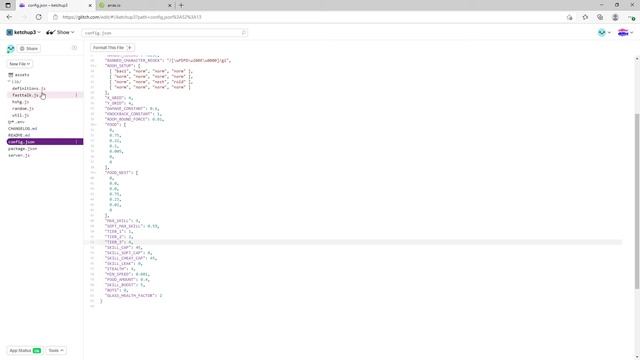Open the user avatar dropdown at top right
Screen dimensions: 640x360
coord(604,33)
